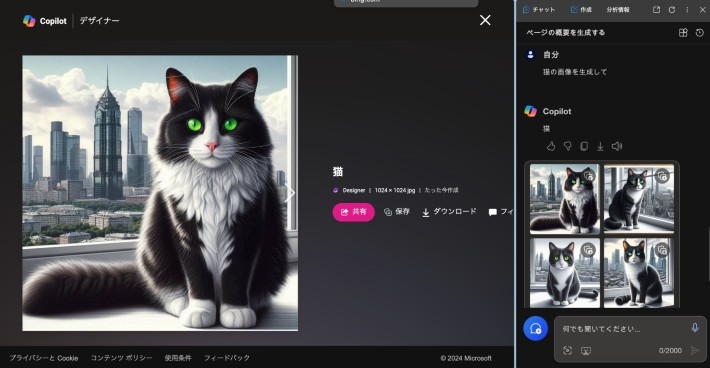
Task: Click overlay icon on bottom-left thumbnail
Action: [588, 249]
